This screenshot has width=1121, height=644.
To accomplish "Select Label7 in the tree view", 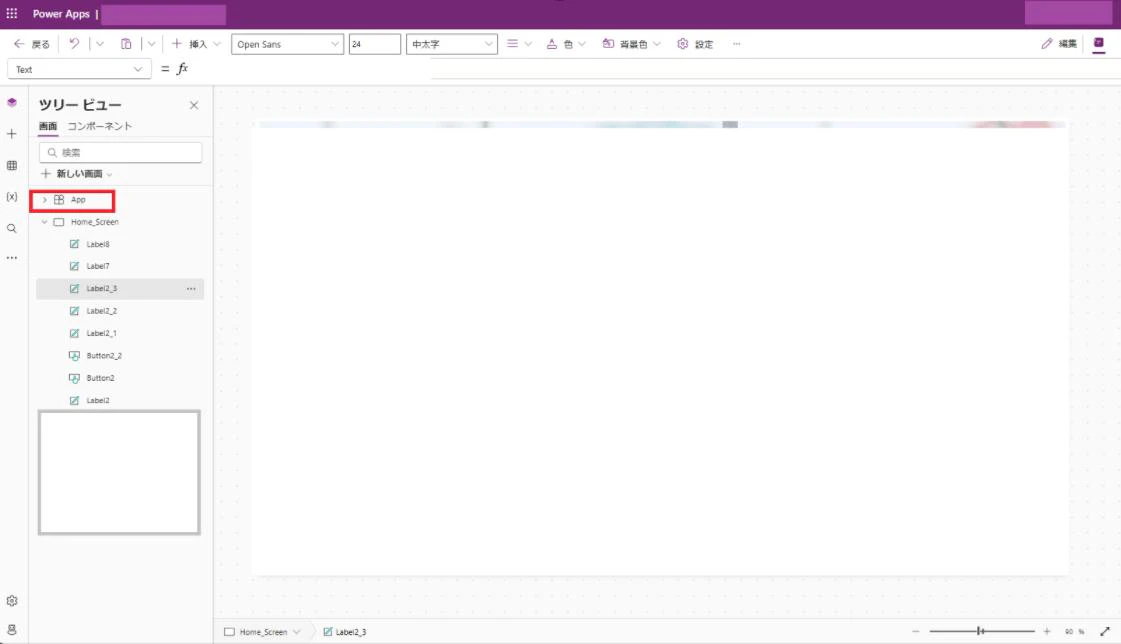I will [x=98, y=266].
